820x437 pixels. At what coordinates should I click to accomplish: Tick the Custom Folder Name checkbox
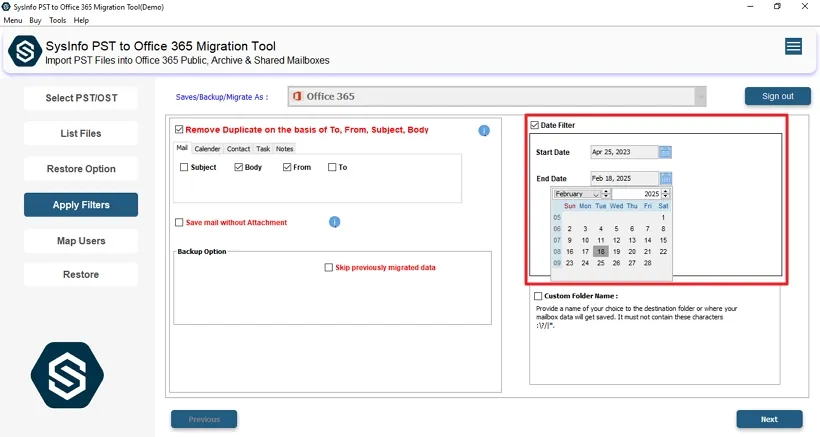tap(538, 296)
